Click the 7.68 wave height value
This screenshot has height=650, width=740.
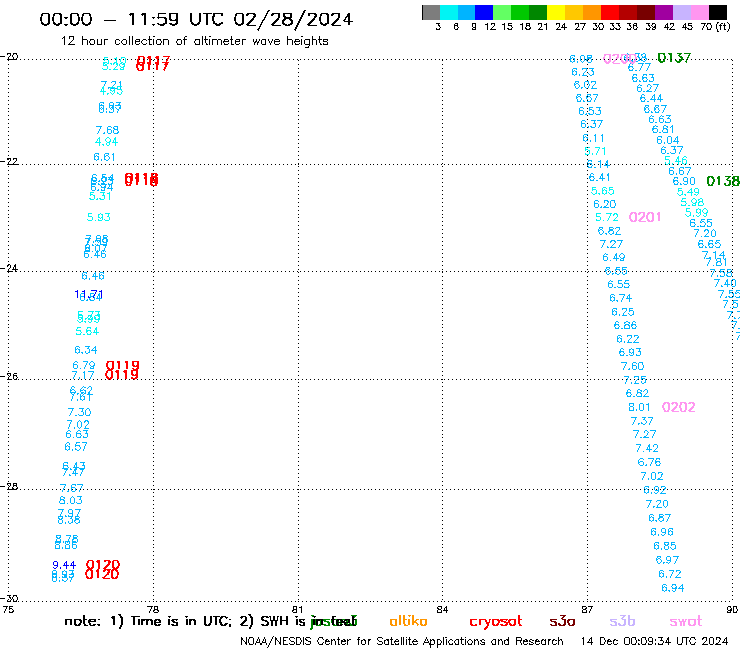(107, 130)
